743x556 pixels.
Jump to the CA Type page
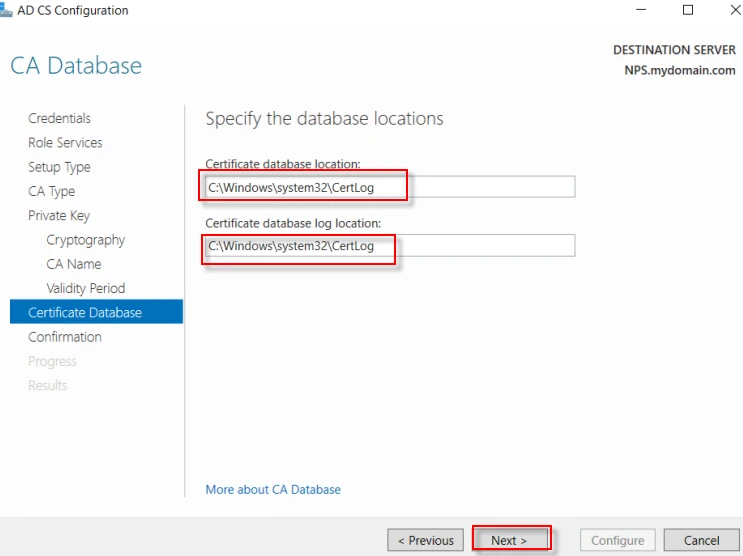coord(51,191)
